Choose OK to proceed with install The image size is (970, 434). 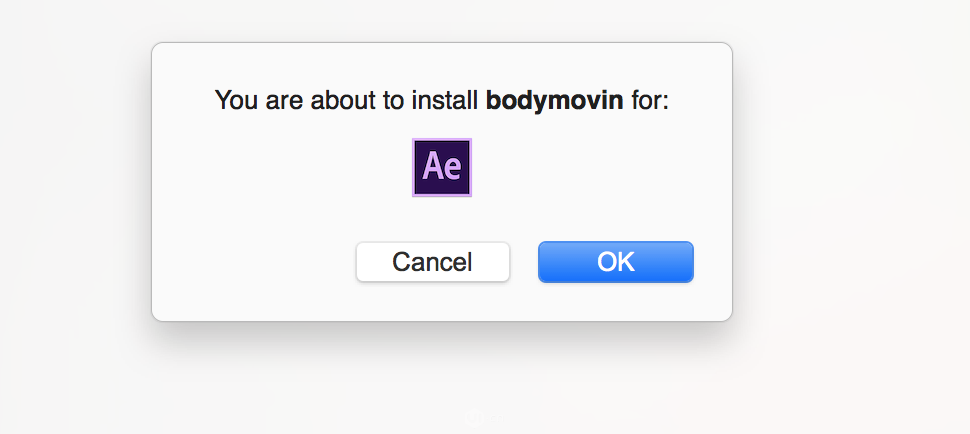click(615, 262)
